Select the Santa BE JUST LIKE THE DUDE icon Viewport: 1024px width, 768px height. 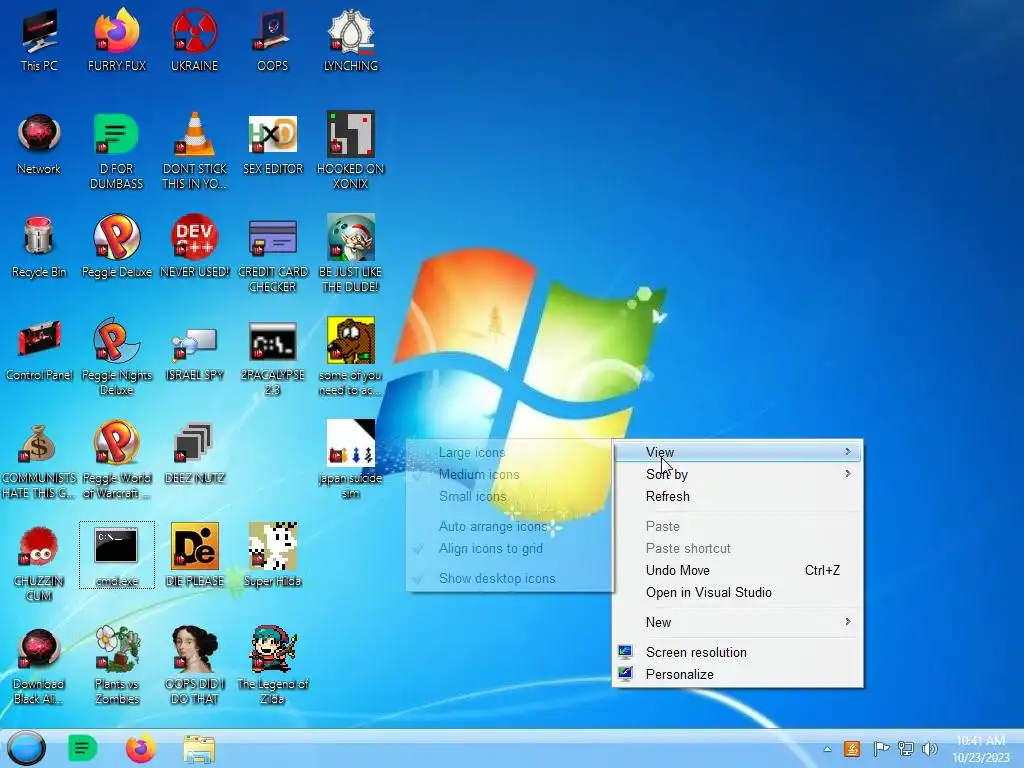pos(351,253)
